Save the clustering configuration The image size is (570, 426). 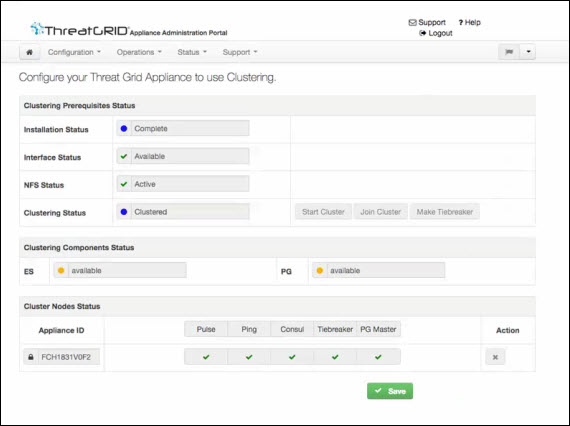pos(390,391)
